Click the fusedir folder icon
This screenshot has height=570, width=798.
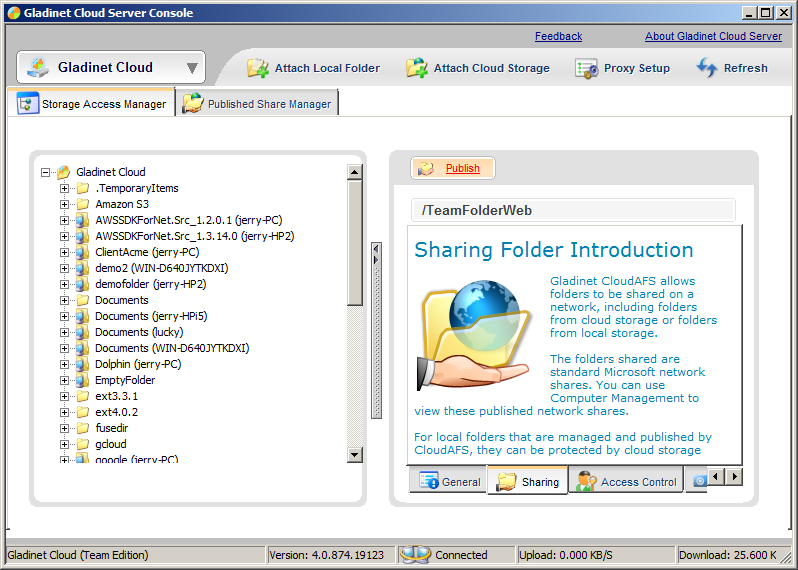tap(83, 428)
